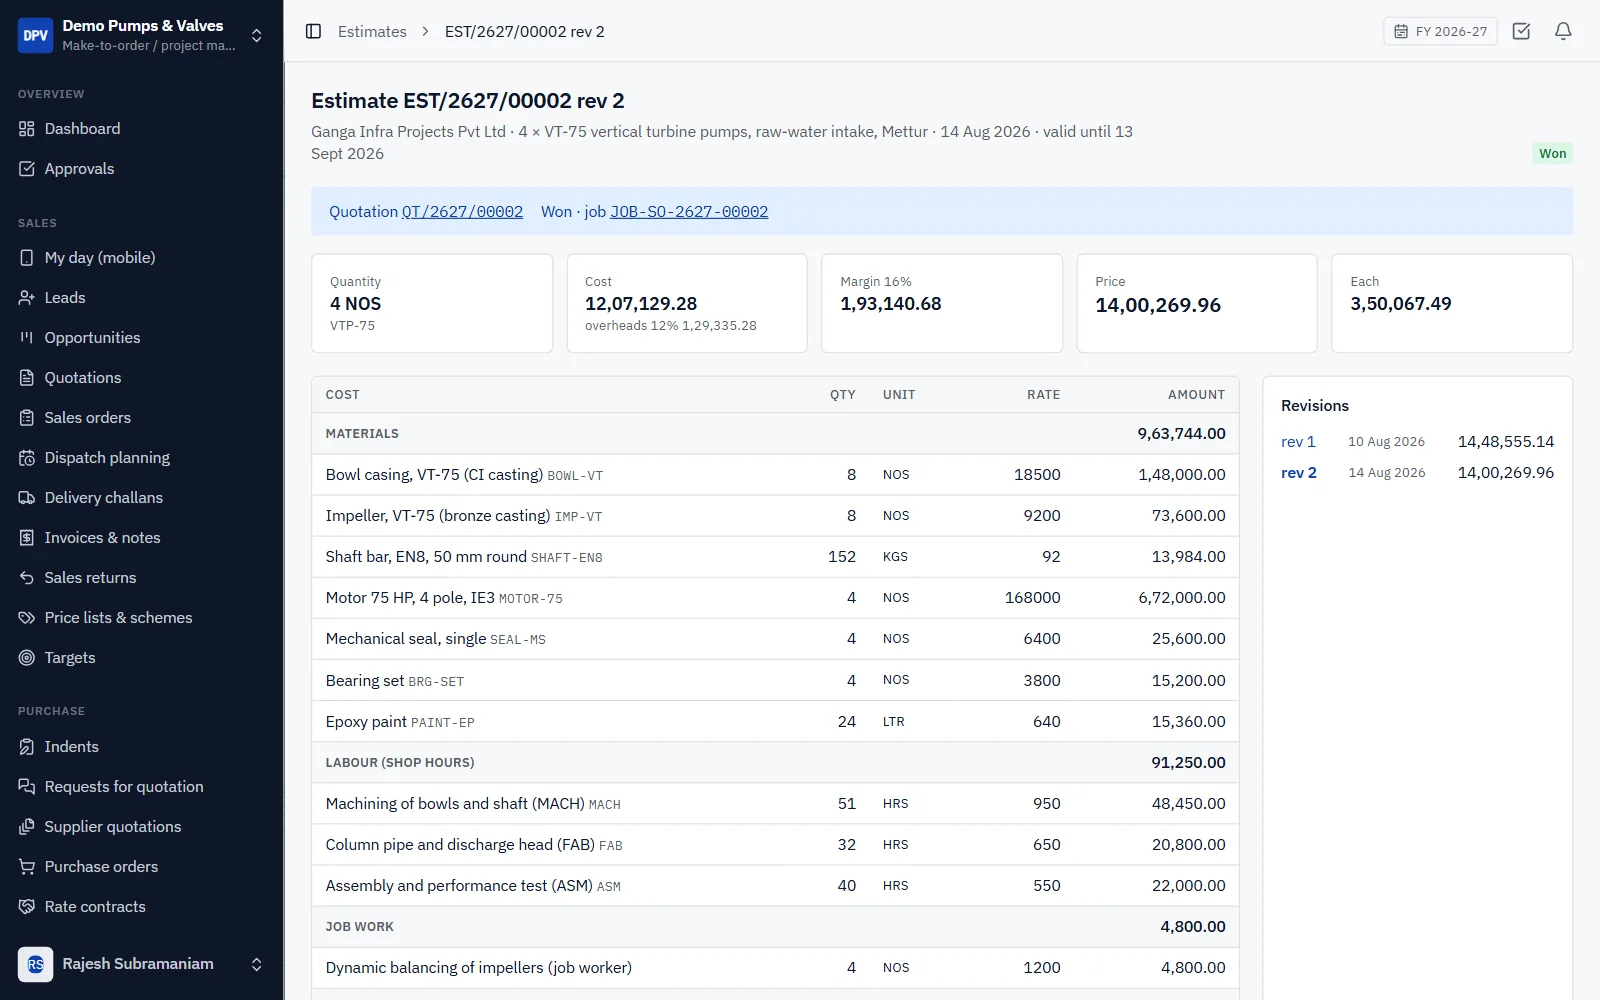This screenshot has height=1000, width=1600.
Task: Open quotation QT/2627/00002 link
Action: (462, 212)
